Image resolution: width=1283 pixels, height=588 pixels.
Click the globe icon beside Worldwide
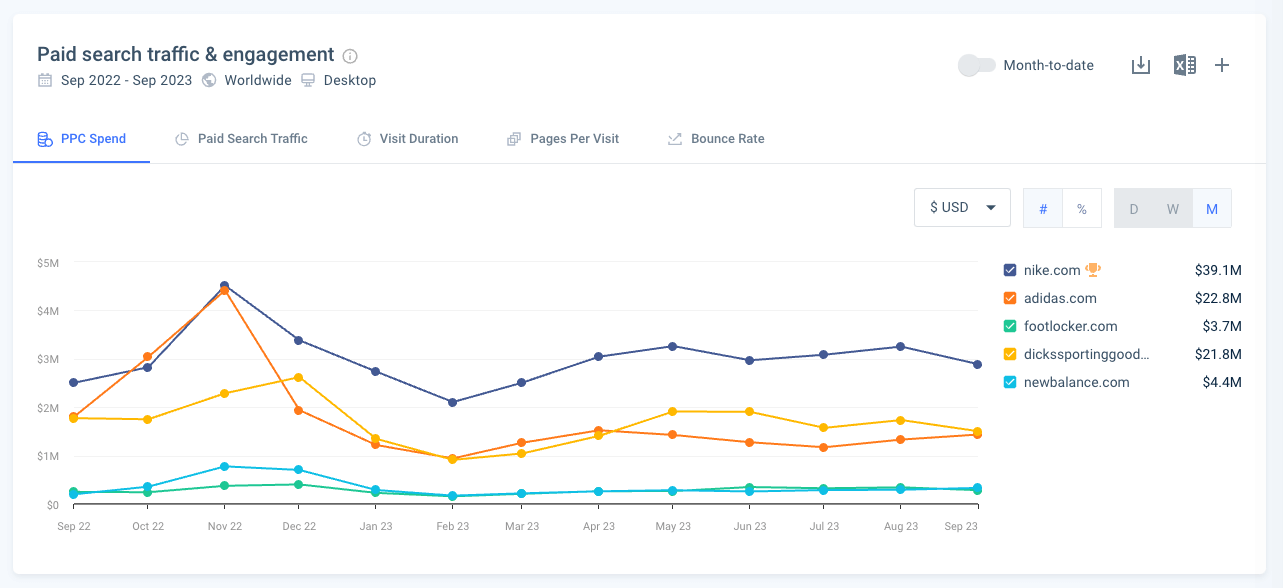[209, 80]
